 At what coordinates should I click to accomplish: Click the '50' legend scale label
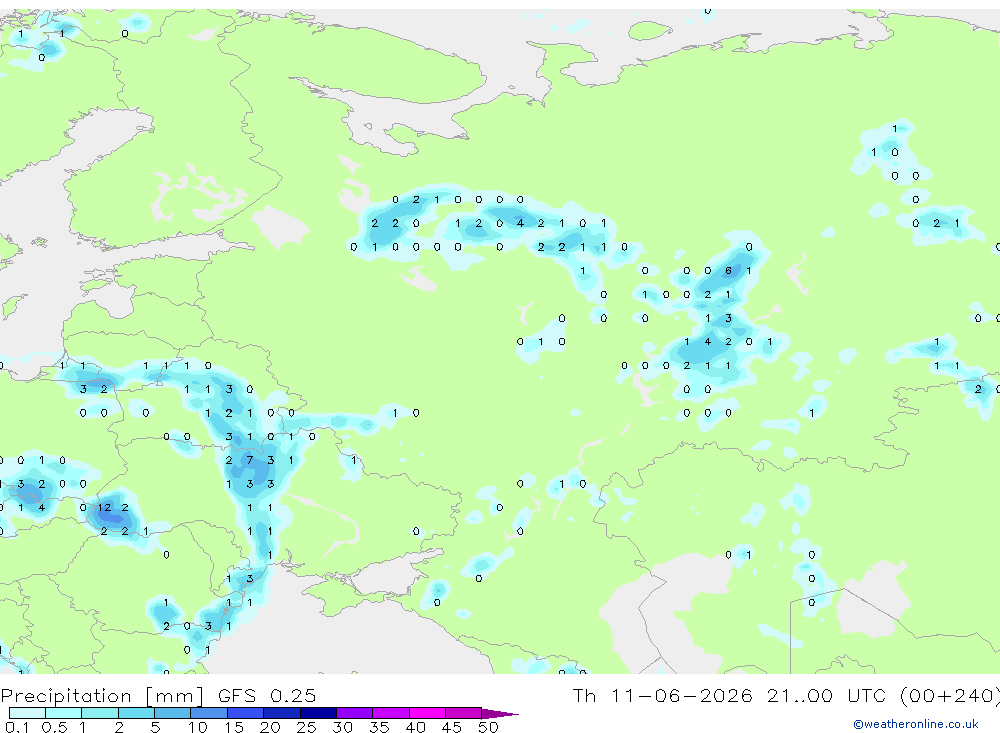click(x=488, y=727)
